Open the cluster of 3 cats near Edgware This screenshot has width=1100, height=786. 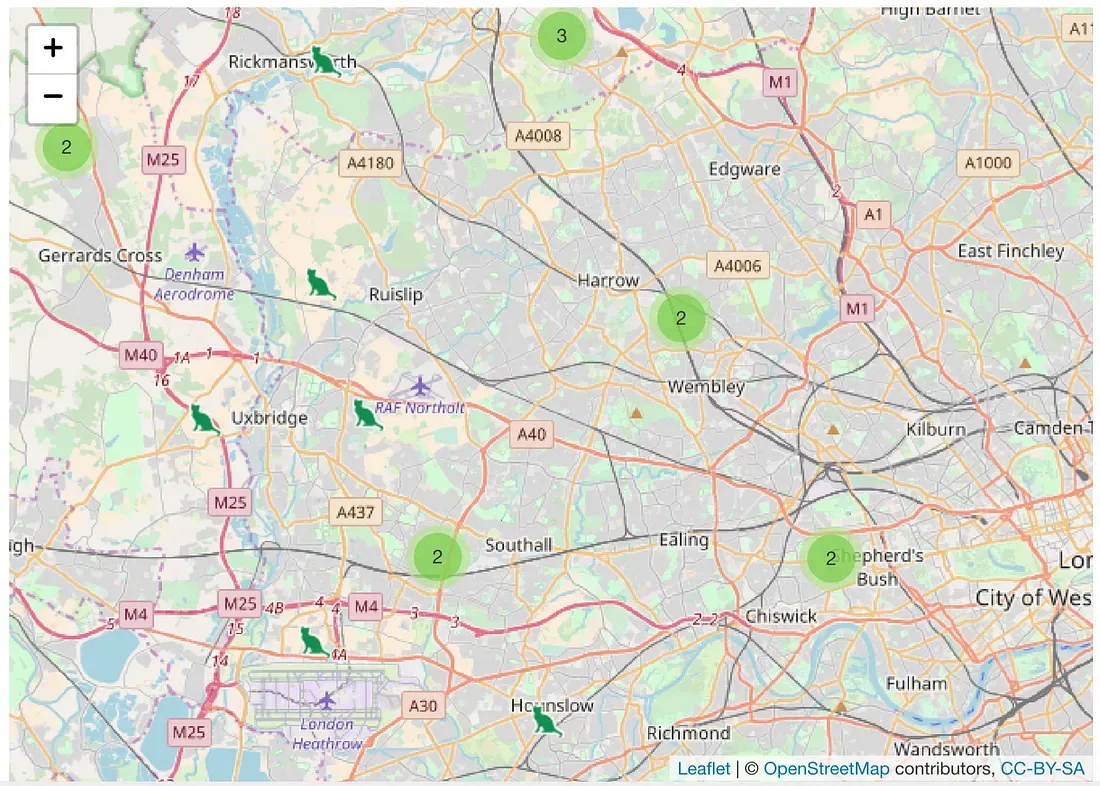point(560,35)
